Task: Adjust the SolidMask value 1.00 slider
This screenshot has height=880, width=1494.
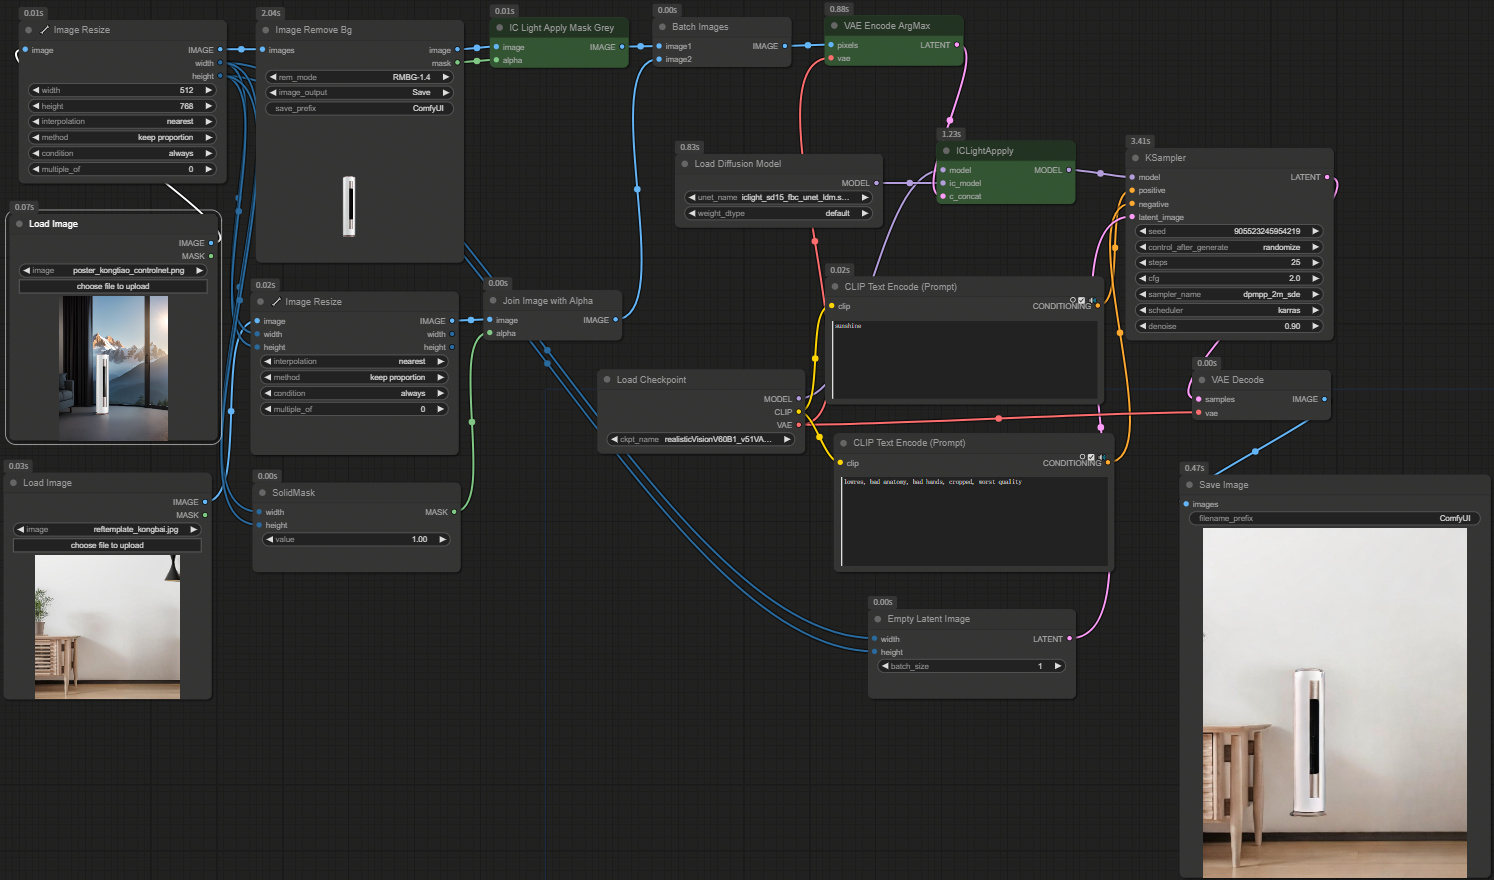Action: [x=357, y=539]
